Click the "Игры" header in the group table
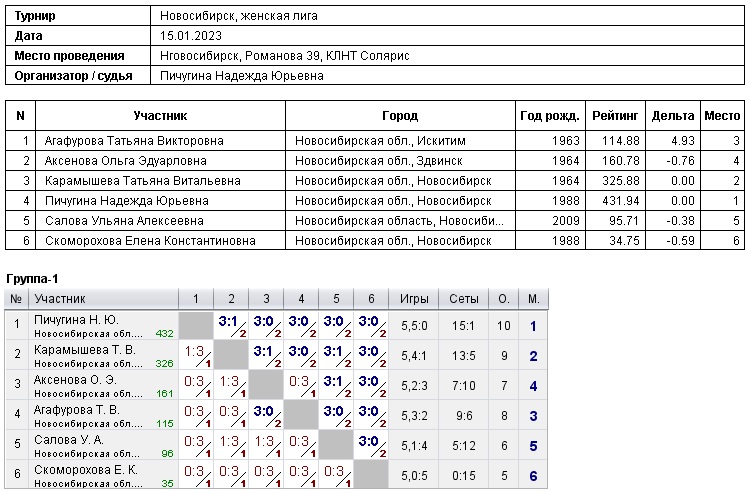The image size is (750, 494). (x=415, y=298)
